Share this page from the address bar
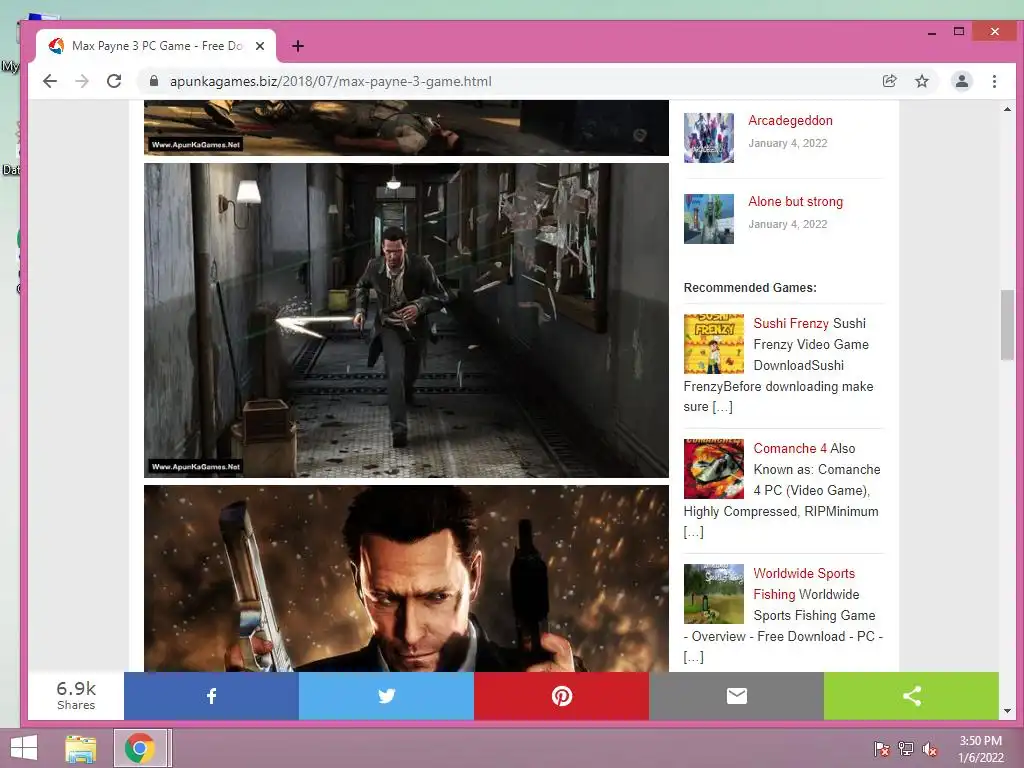 click(x=889, y=81)
